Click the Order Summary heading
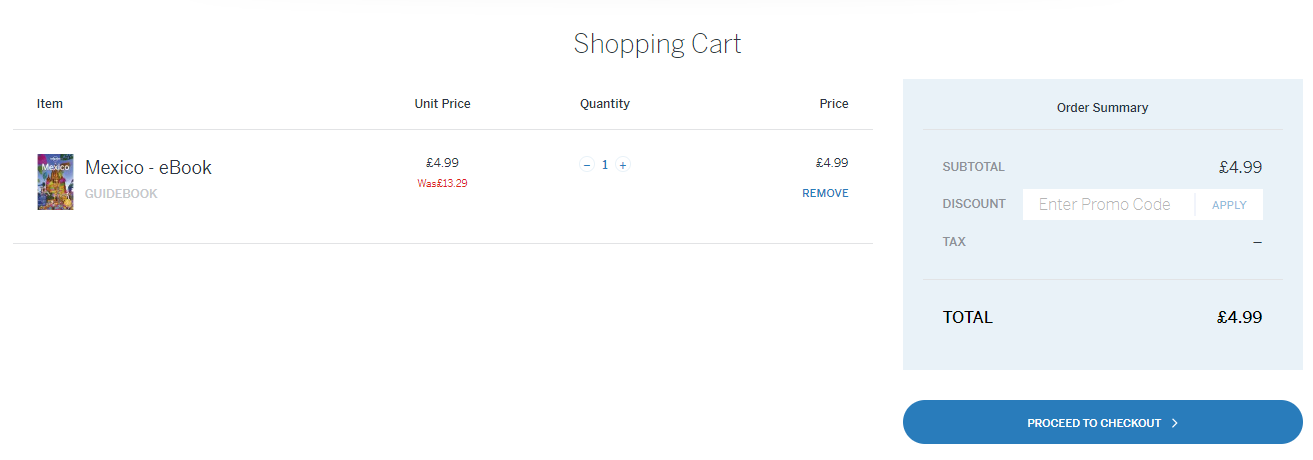This screenshot has height=460, width=1313. pos(1102,107)
